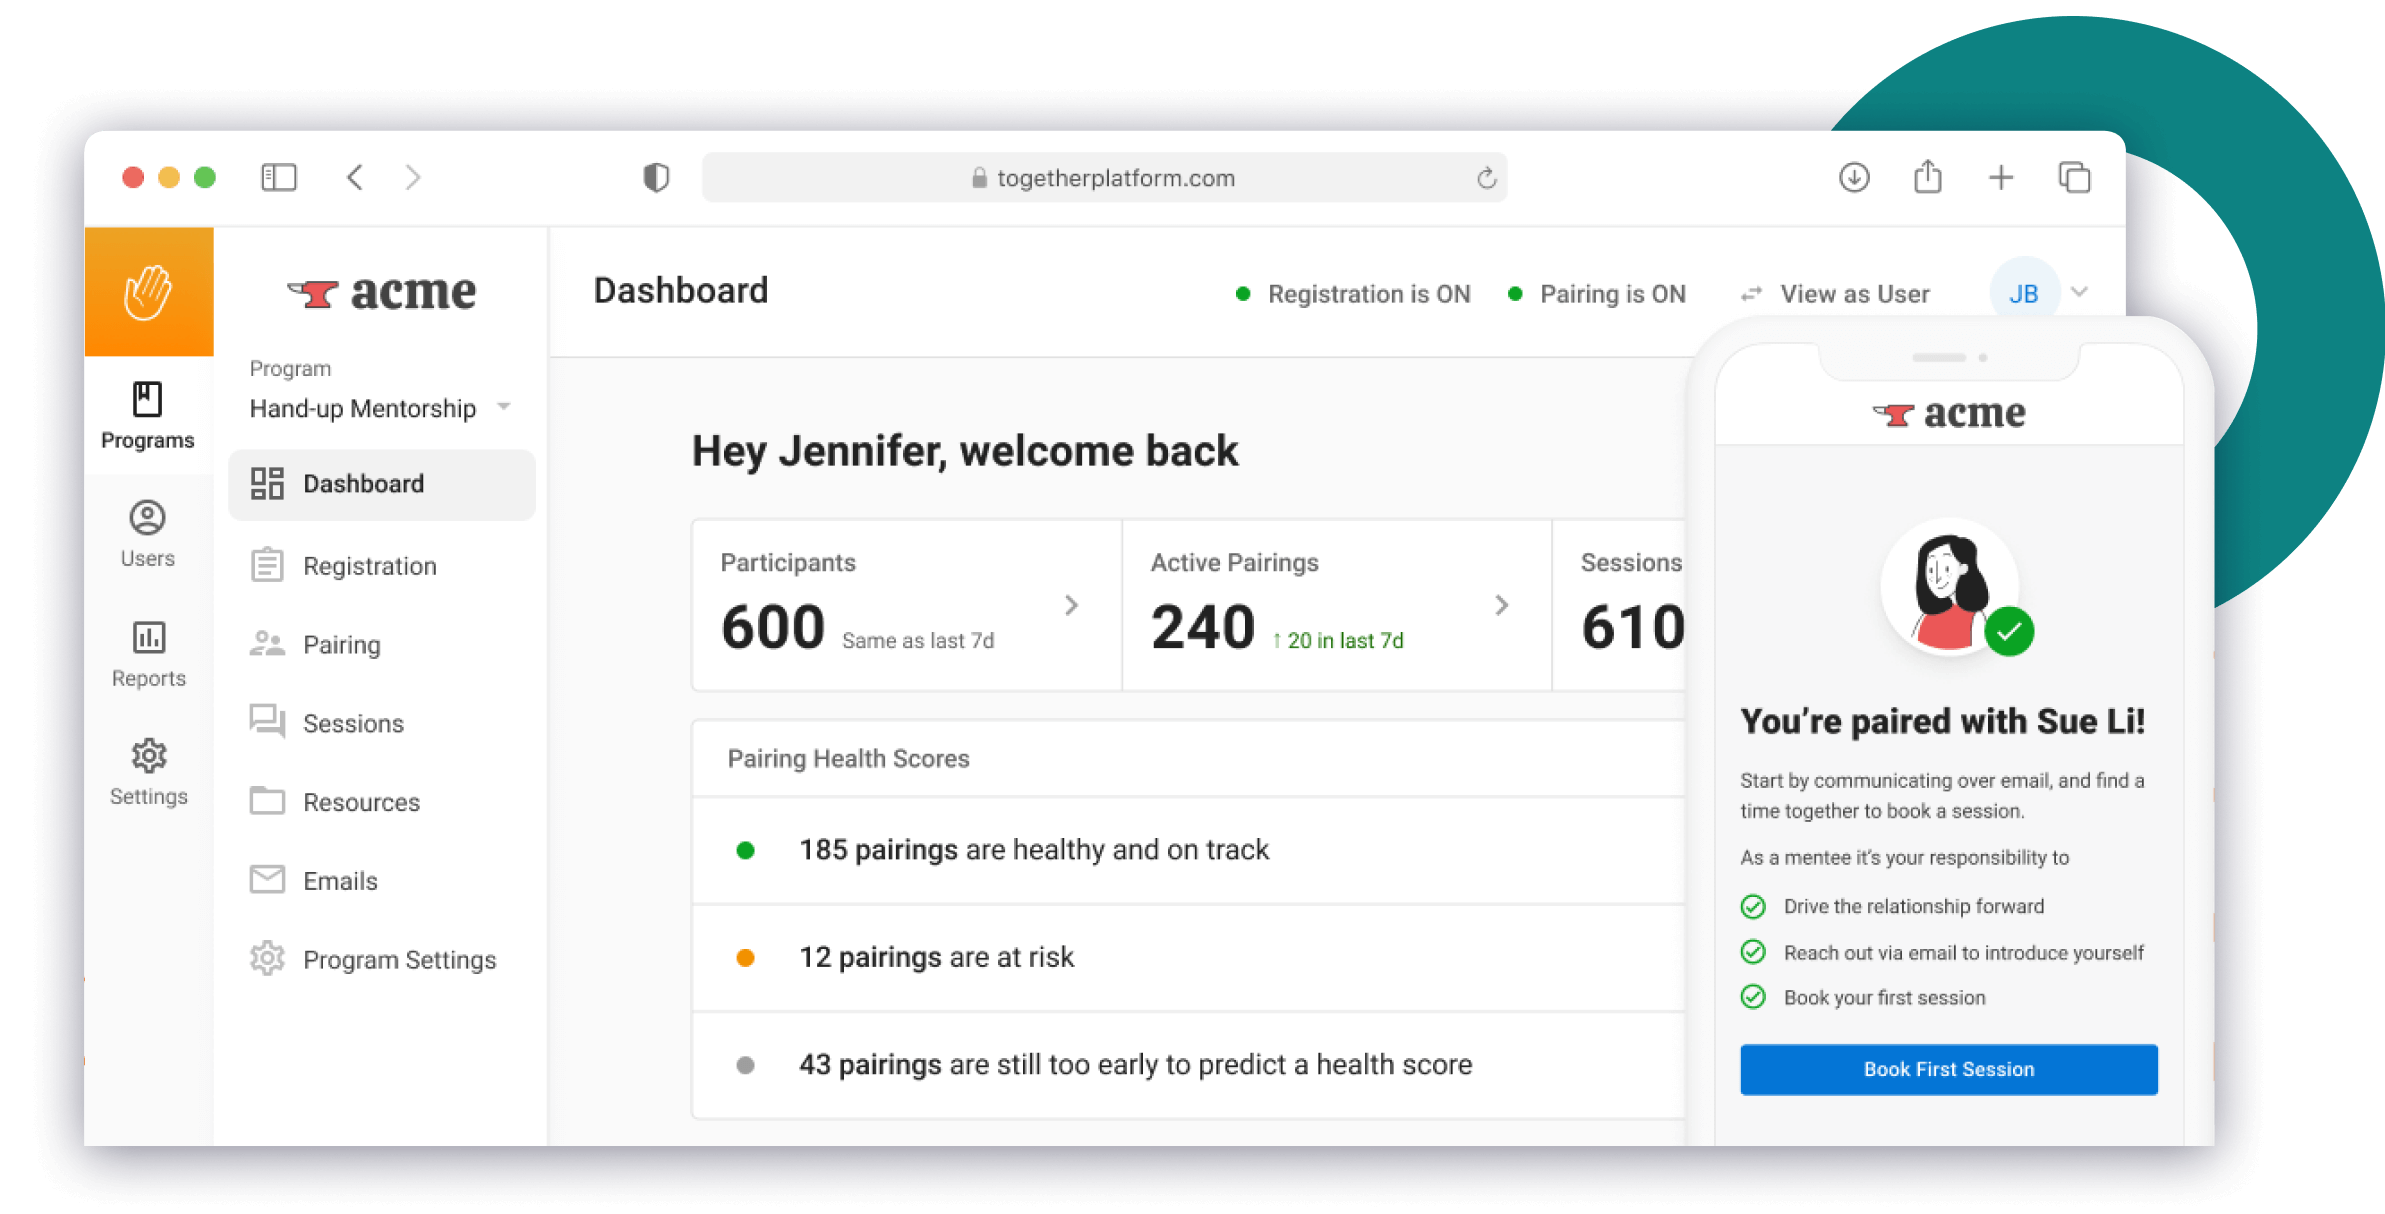Click the JB user avatar
2385x1214 pixels.
pyautogui.click(x=2024, y=294)
